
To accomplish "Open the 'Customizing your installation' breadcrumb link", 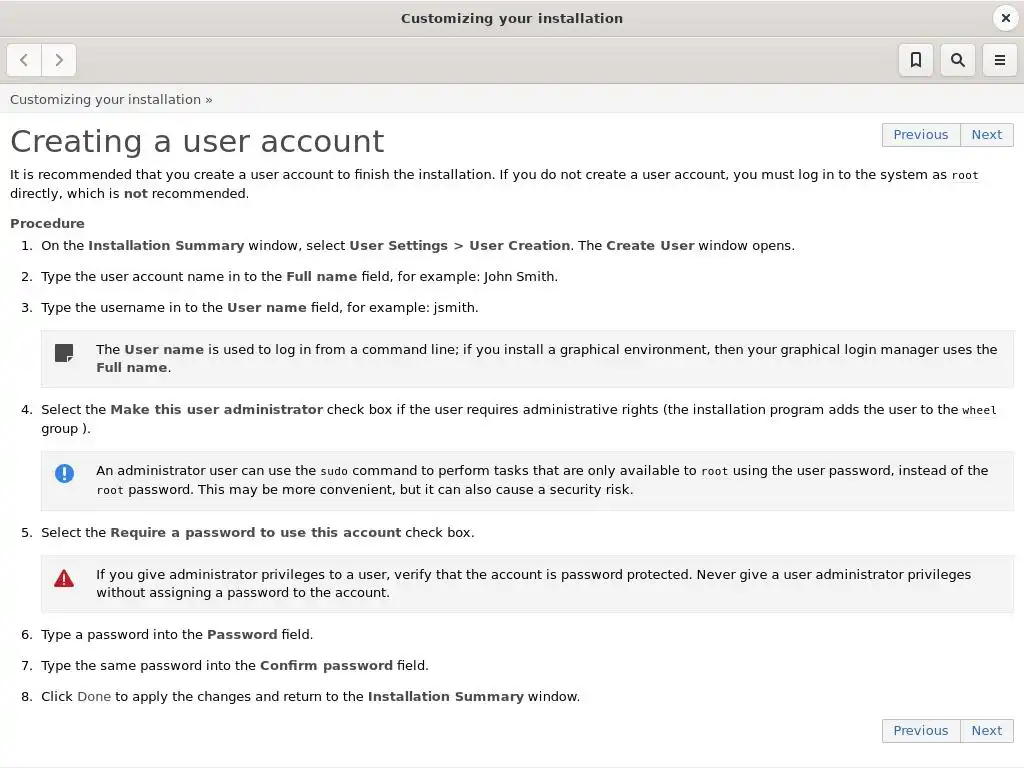I will (x=105, y=99).
